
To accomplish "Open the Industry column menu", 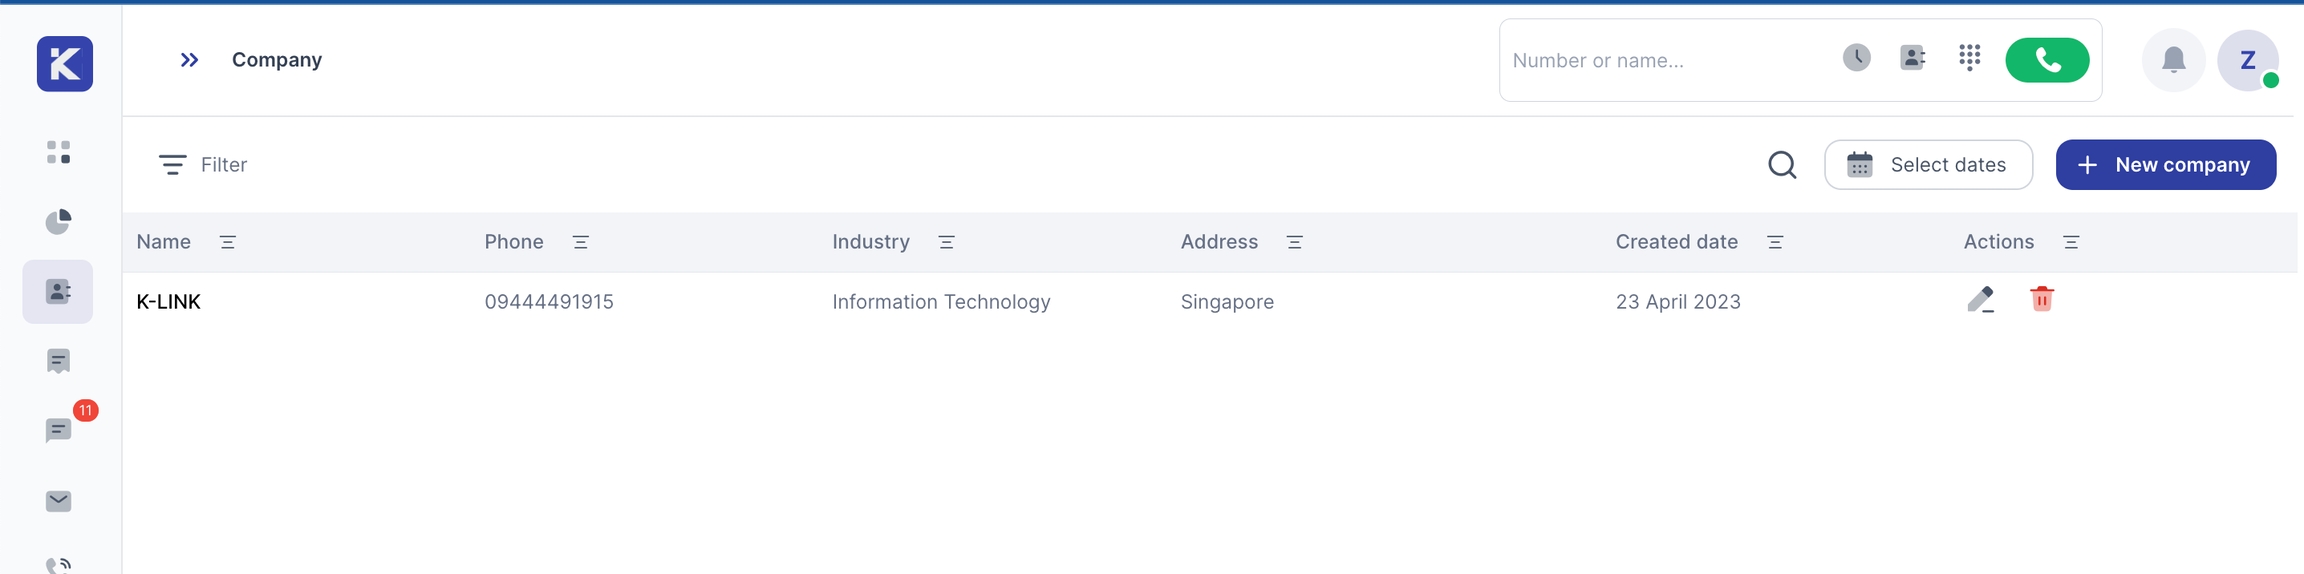I will click(946, 242).
